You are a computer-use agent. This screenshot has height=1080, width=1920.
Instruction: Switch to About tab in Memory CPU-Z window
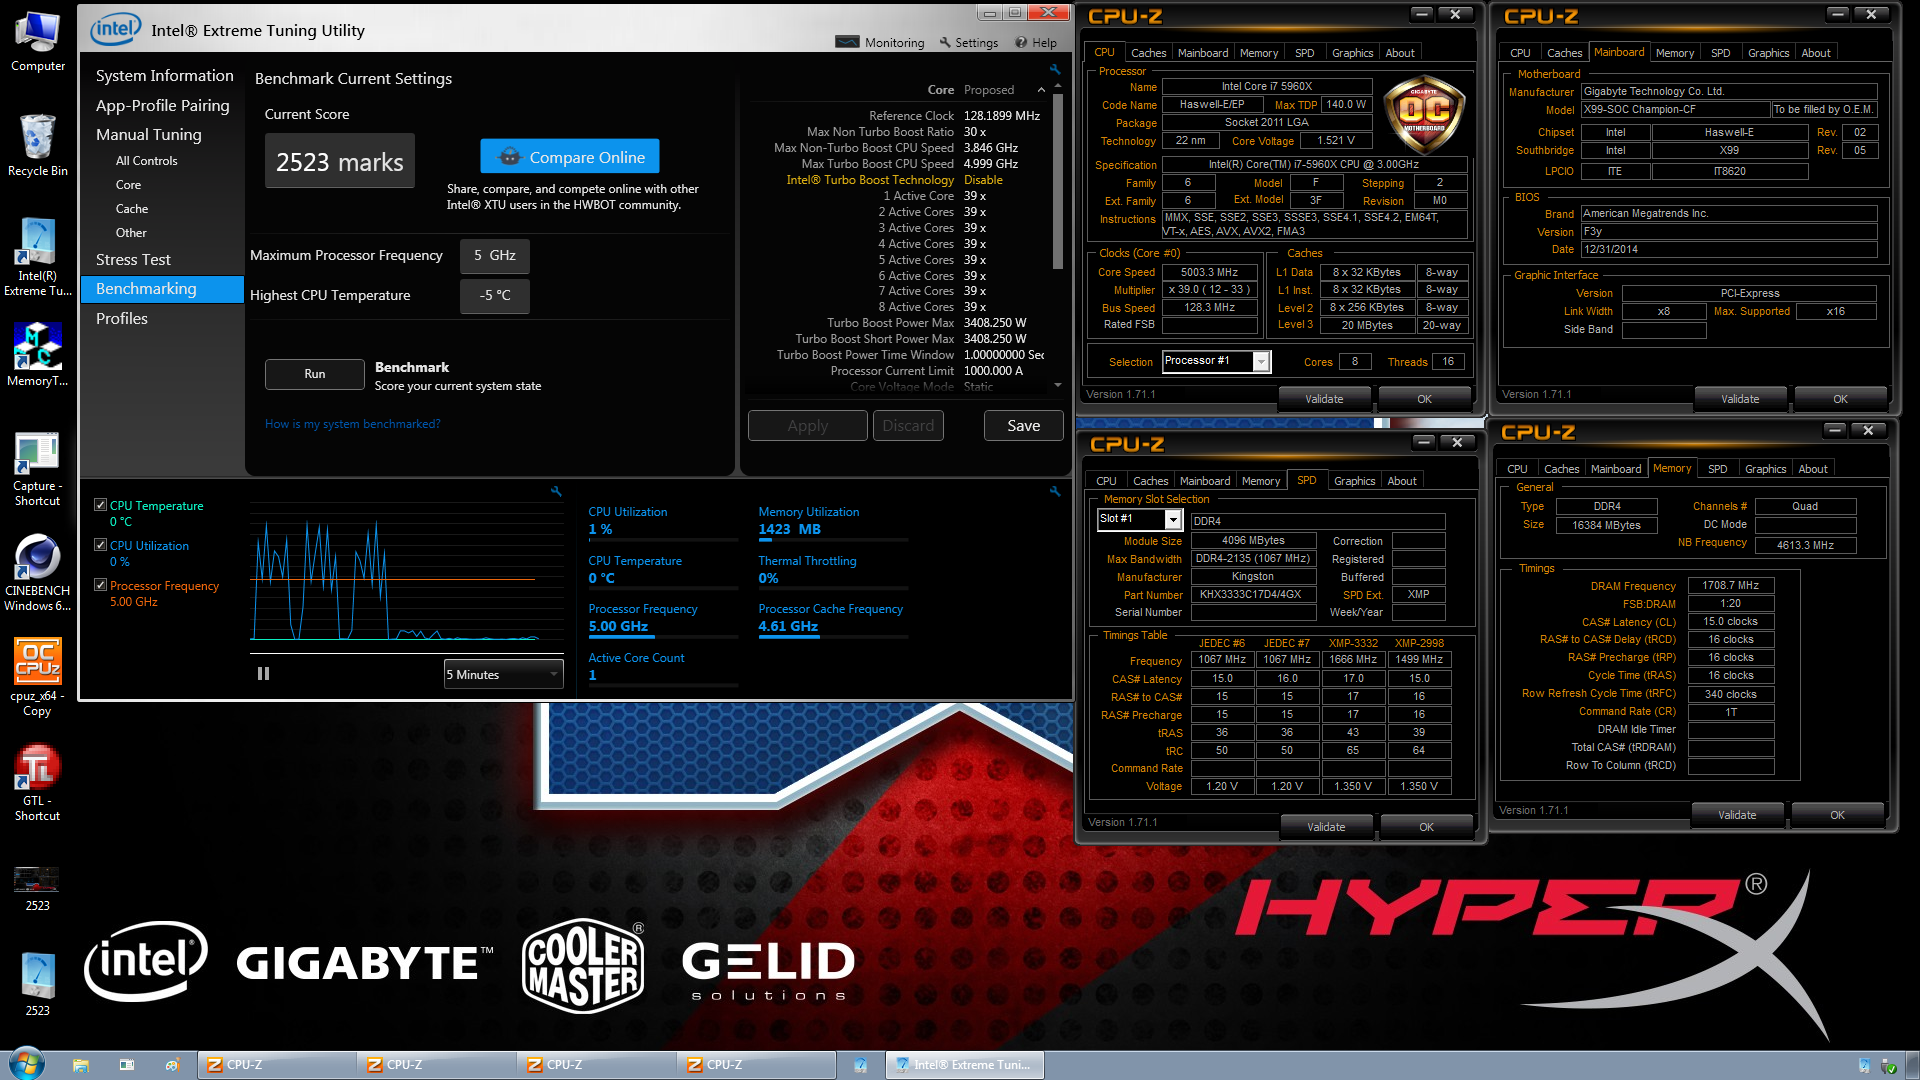1812,469
